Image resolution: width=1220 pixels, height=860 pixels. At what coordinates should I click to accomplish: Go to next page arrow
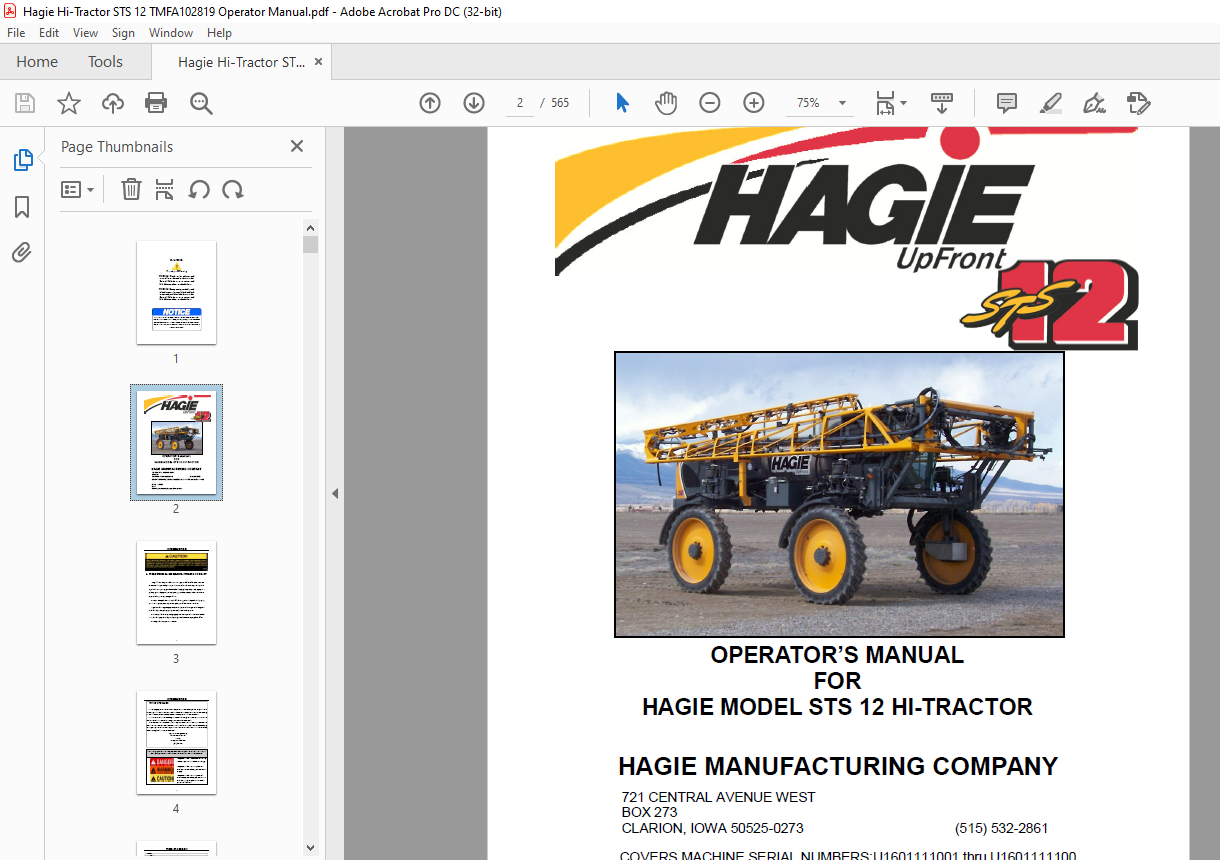[x=474, y=103]
